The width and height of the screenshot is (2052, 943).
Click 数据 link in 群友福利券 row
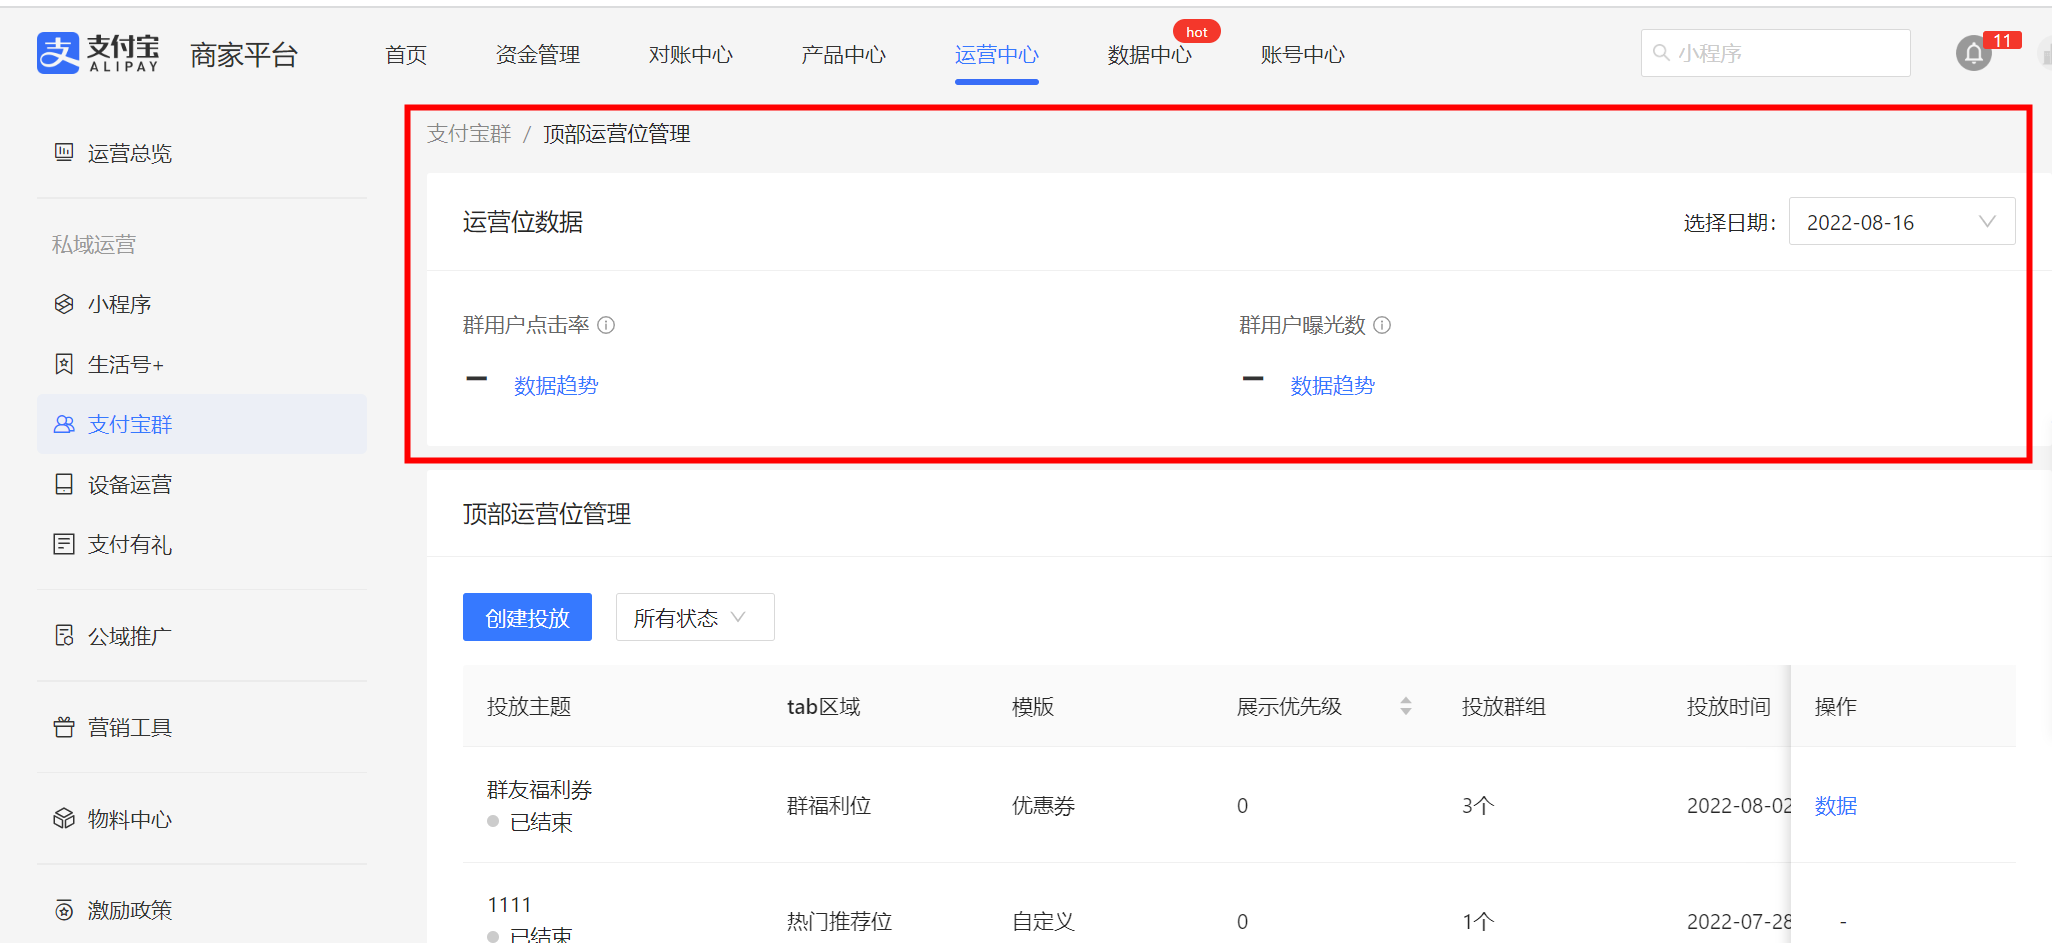(1836, 806)
